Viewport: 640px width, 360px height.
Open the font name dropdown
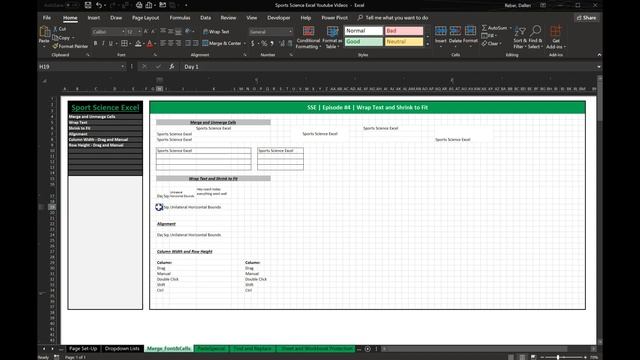click(123, 32)
